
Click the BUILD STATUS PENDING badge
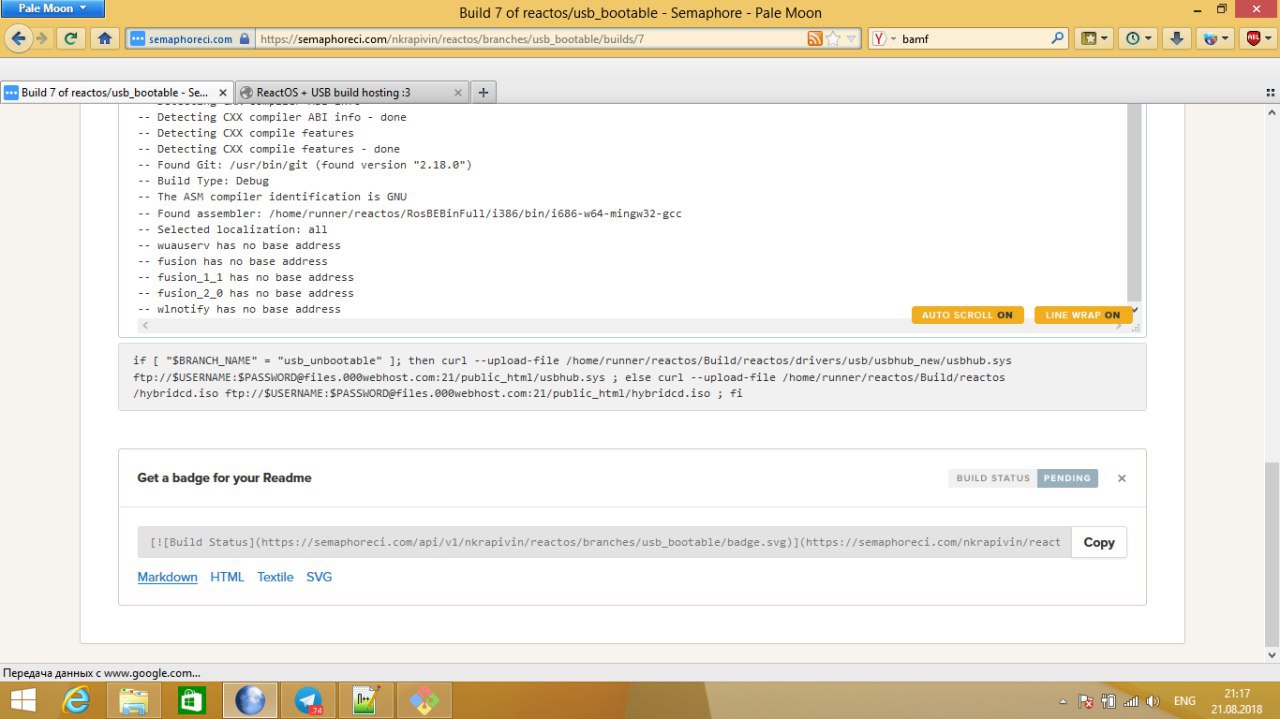pyautogui.click(x=1023, y=478)
